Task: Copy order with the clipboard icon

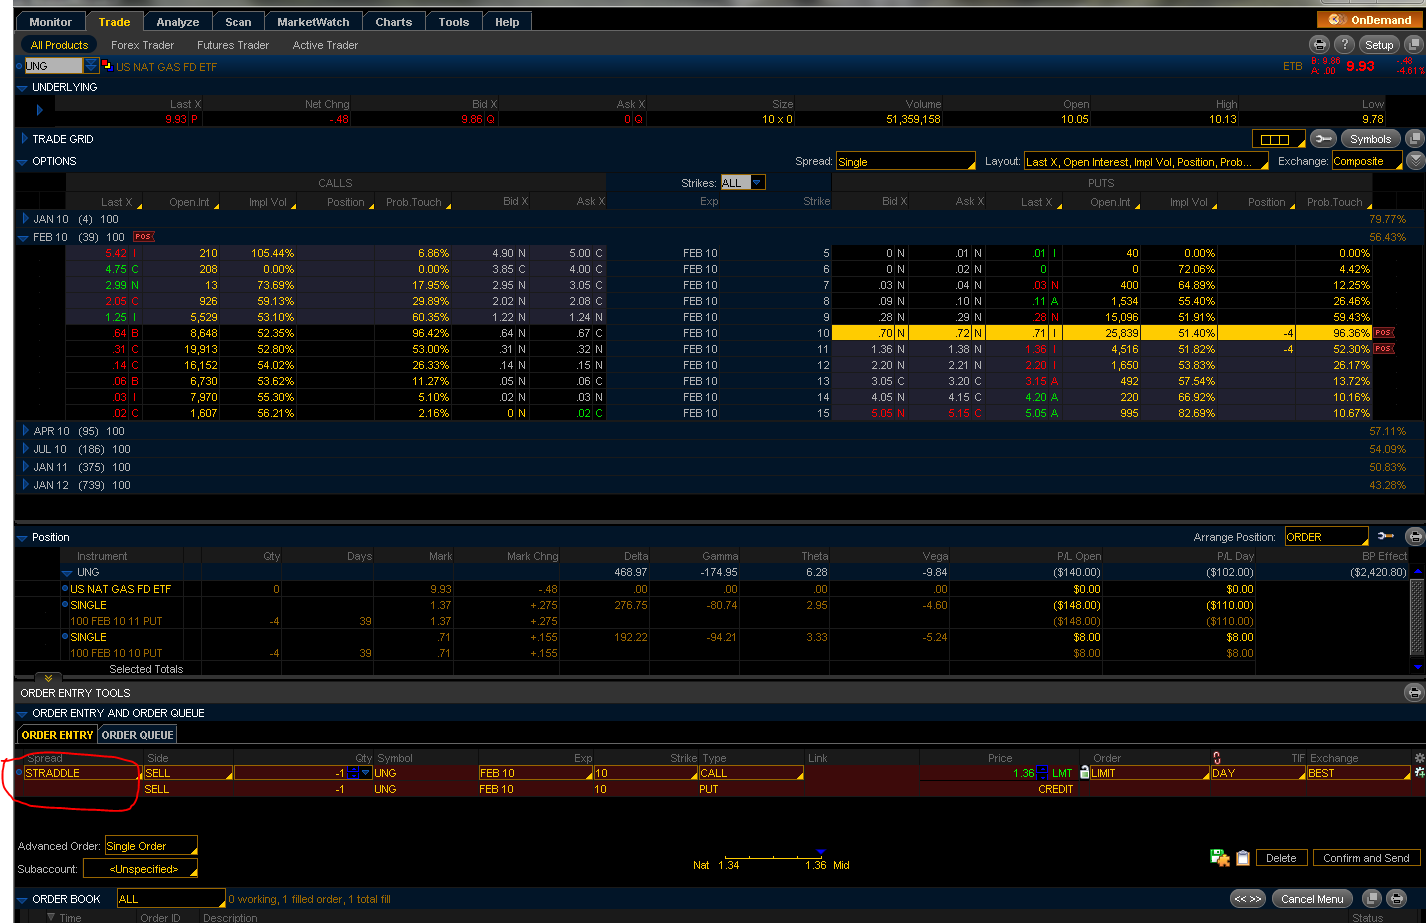Action: click(x=1242, y=858)
